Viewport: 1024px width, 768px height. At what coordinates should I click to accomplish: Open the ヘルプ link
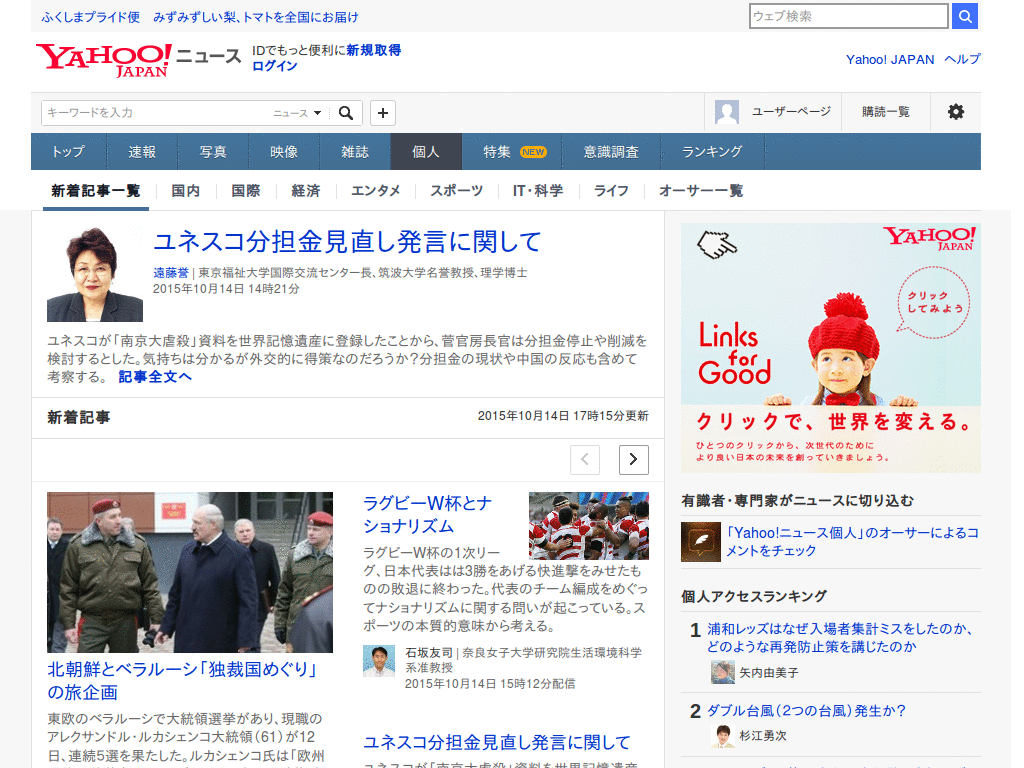coord(963,59)
